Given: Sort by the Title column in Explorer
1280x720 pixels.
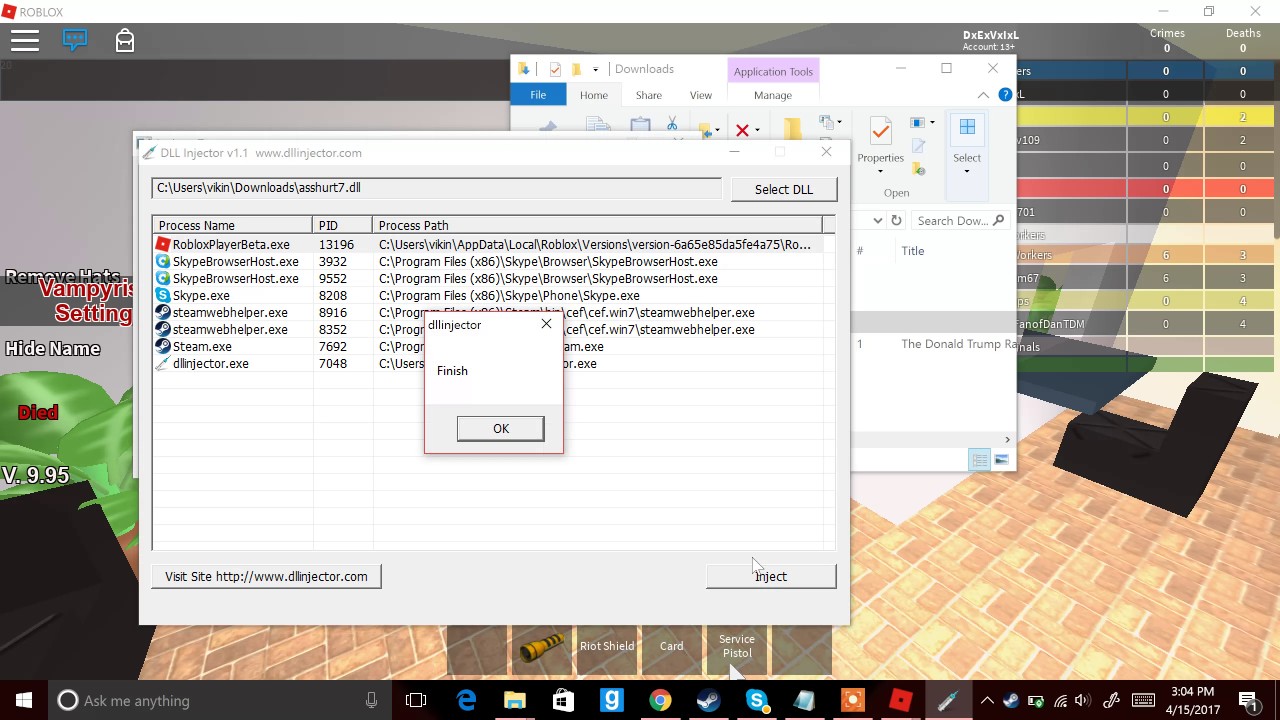Looking at the screenshot, I should pyautogui.click(x=913, y=251).
